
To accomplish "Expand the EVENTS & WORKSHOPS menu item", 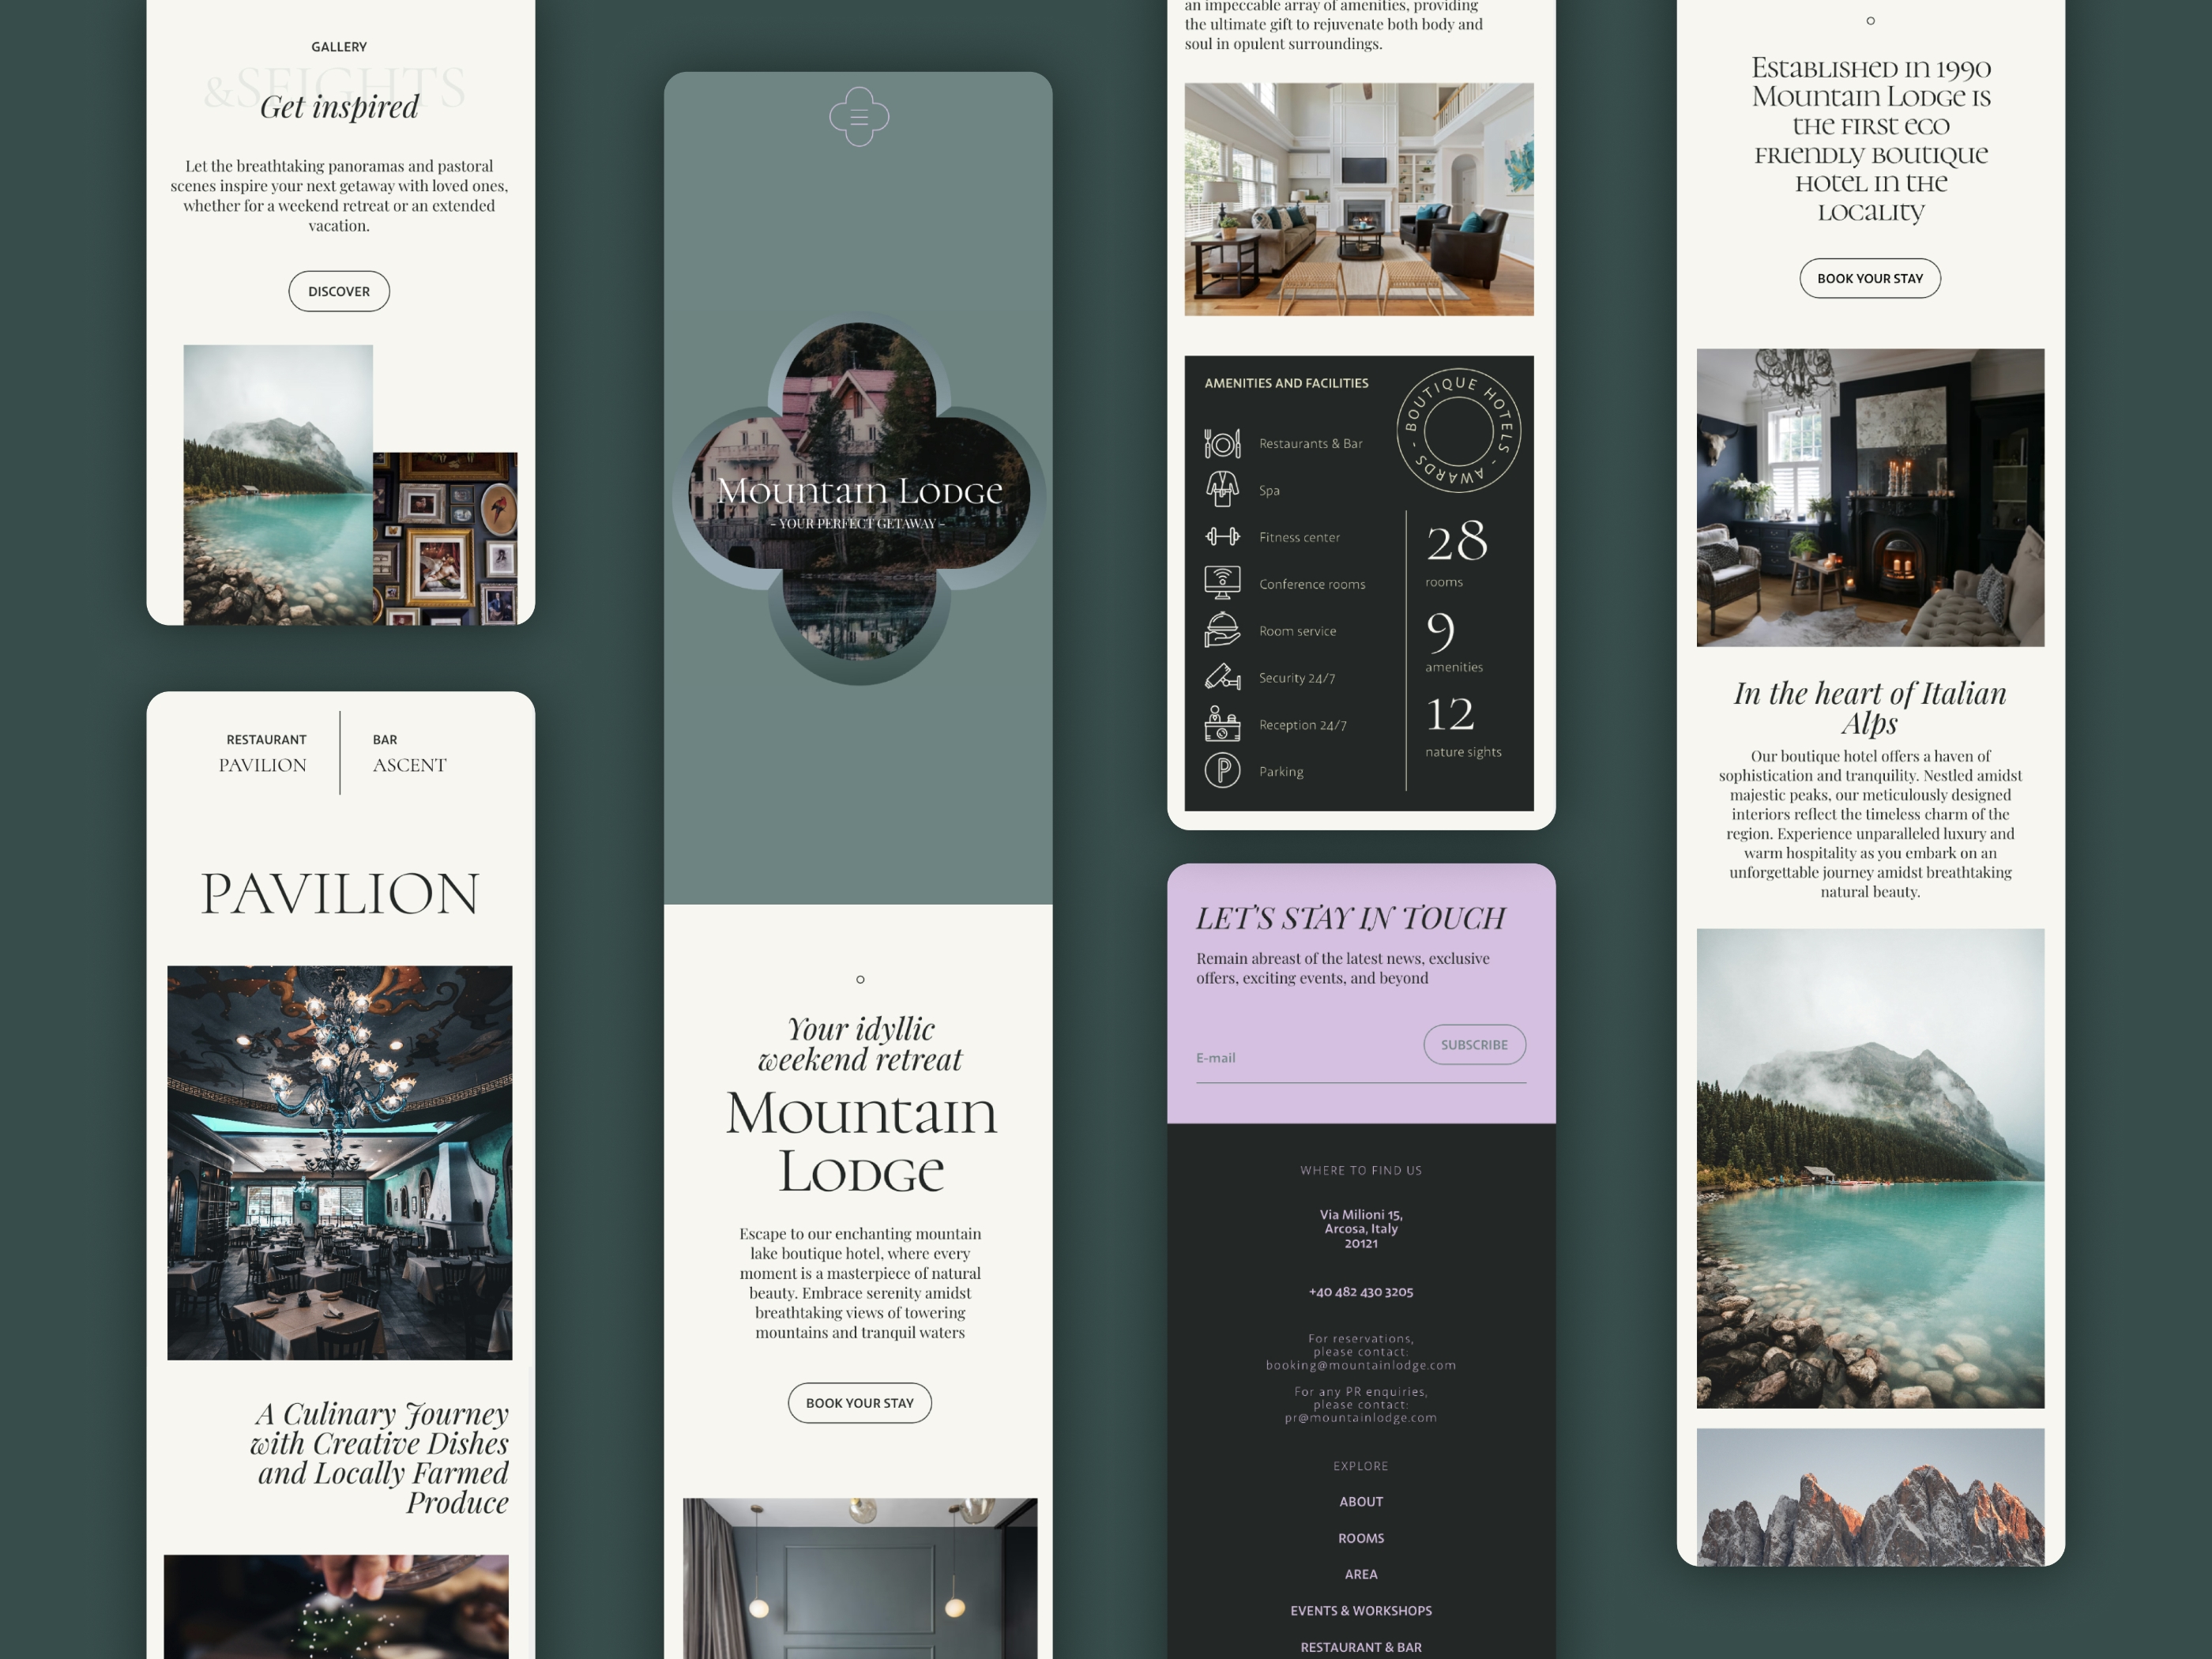I will (x=1359, y=1612).
